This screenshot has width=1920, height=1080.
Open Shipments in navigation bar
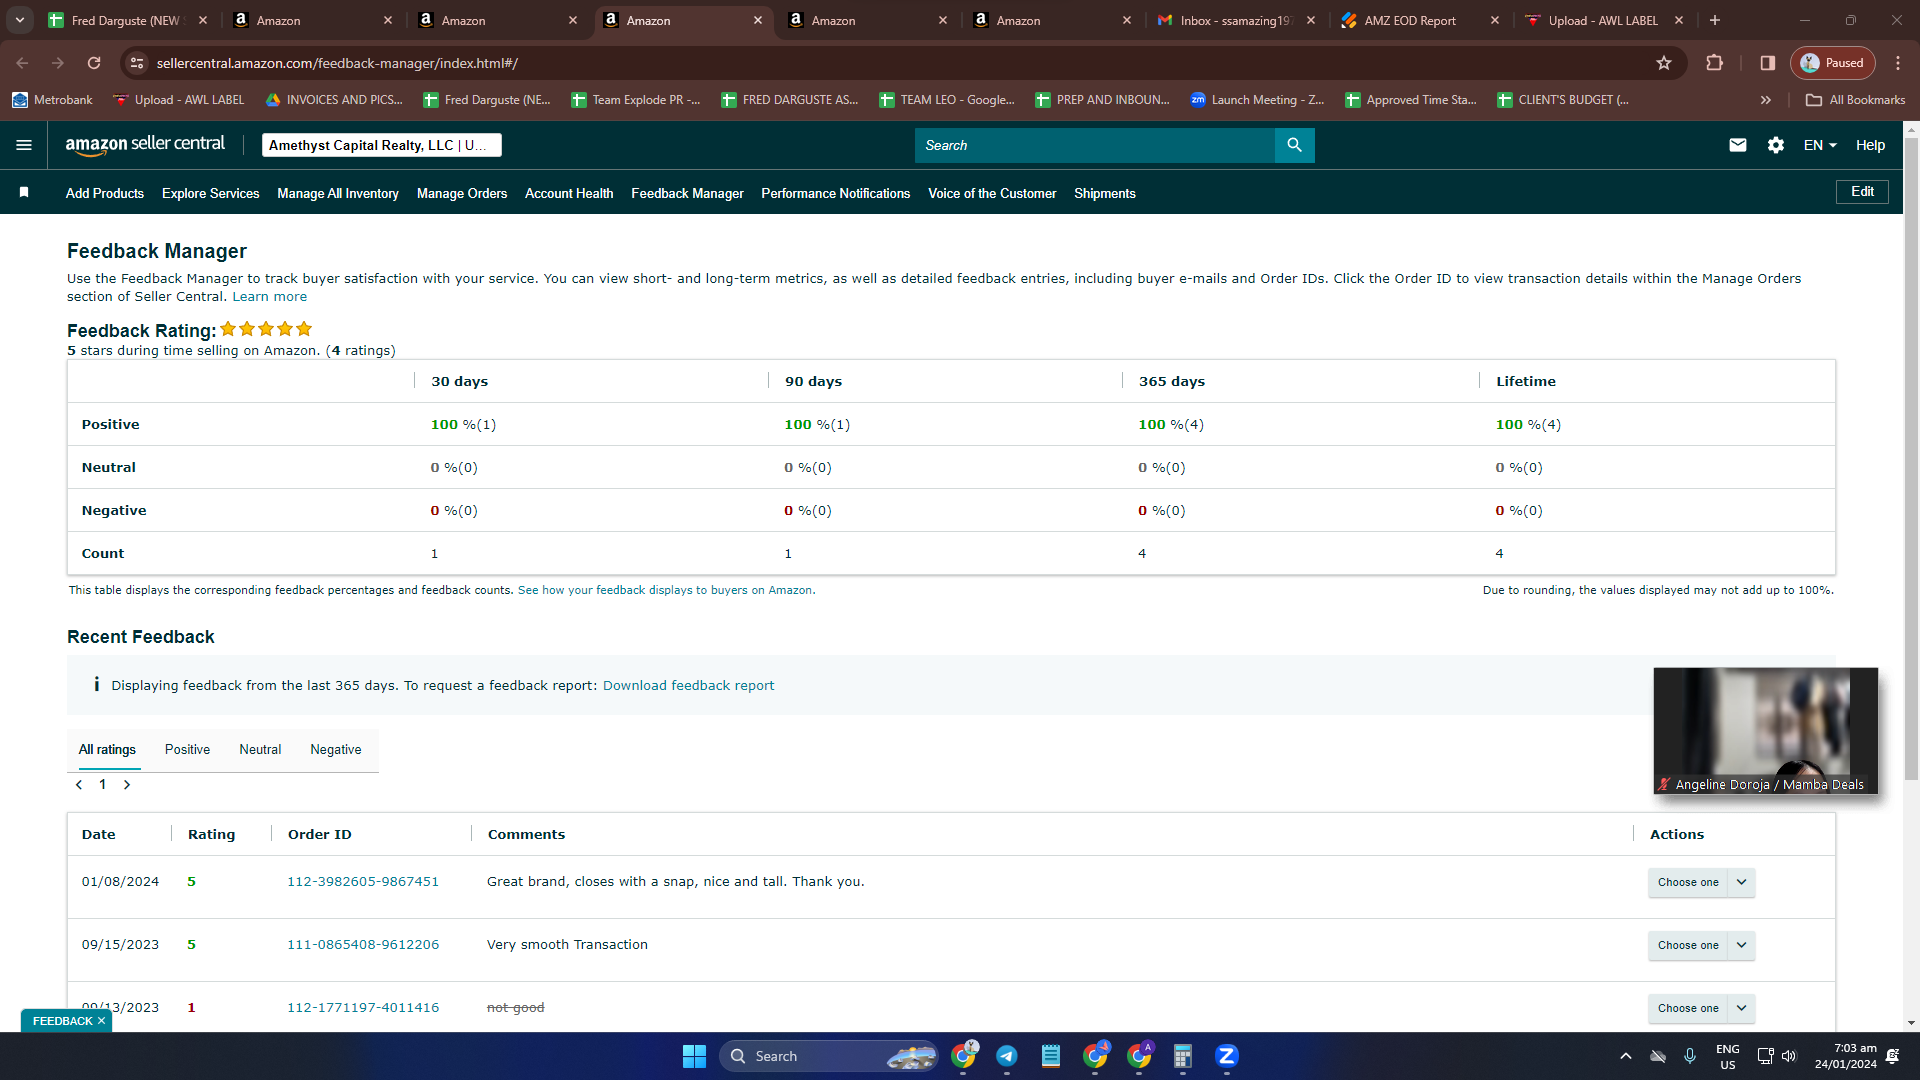tap(1105, 193)
